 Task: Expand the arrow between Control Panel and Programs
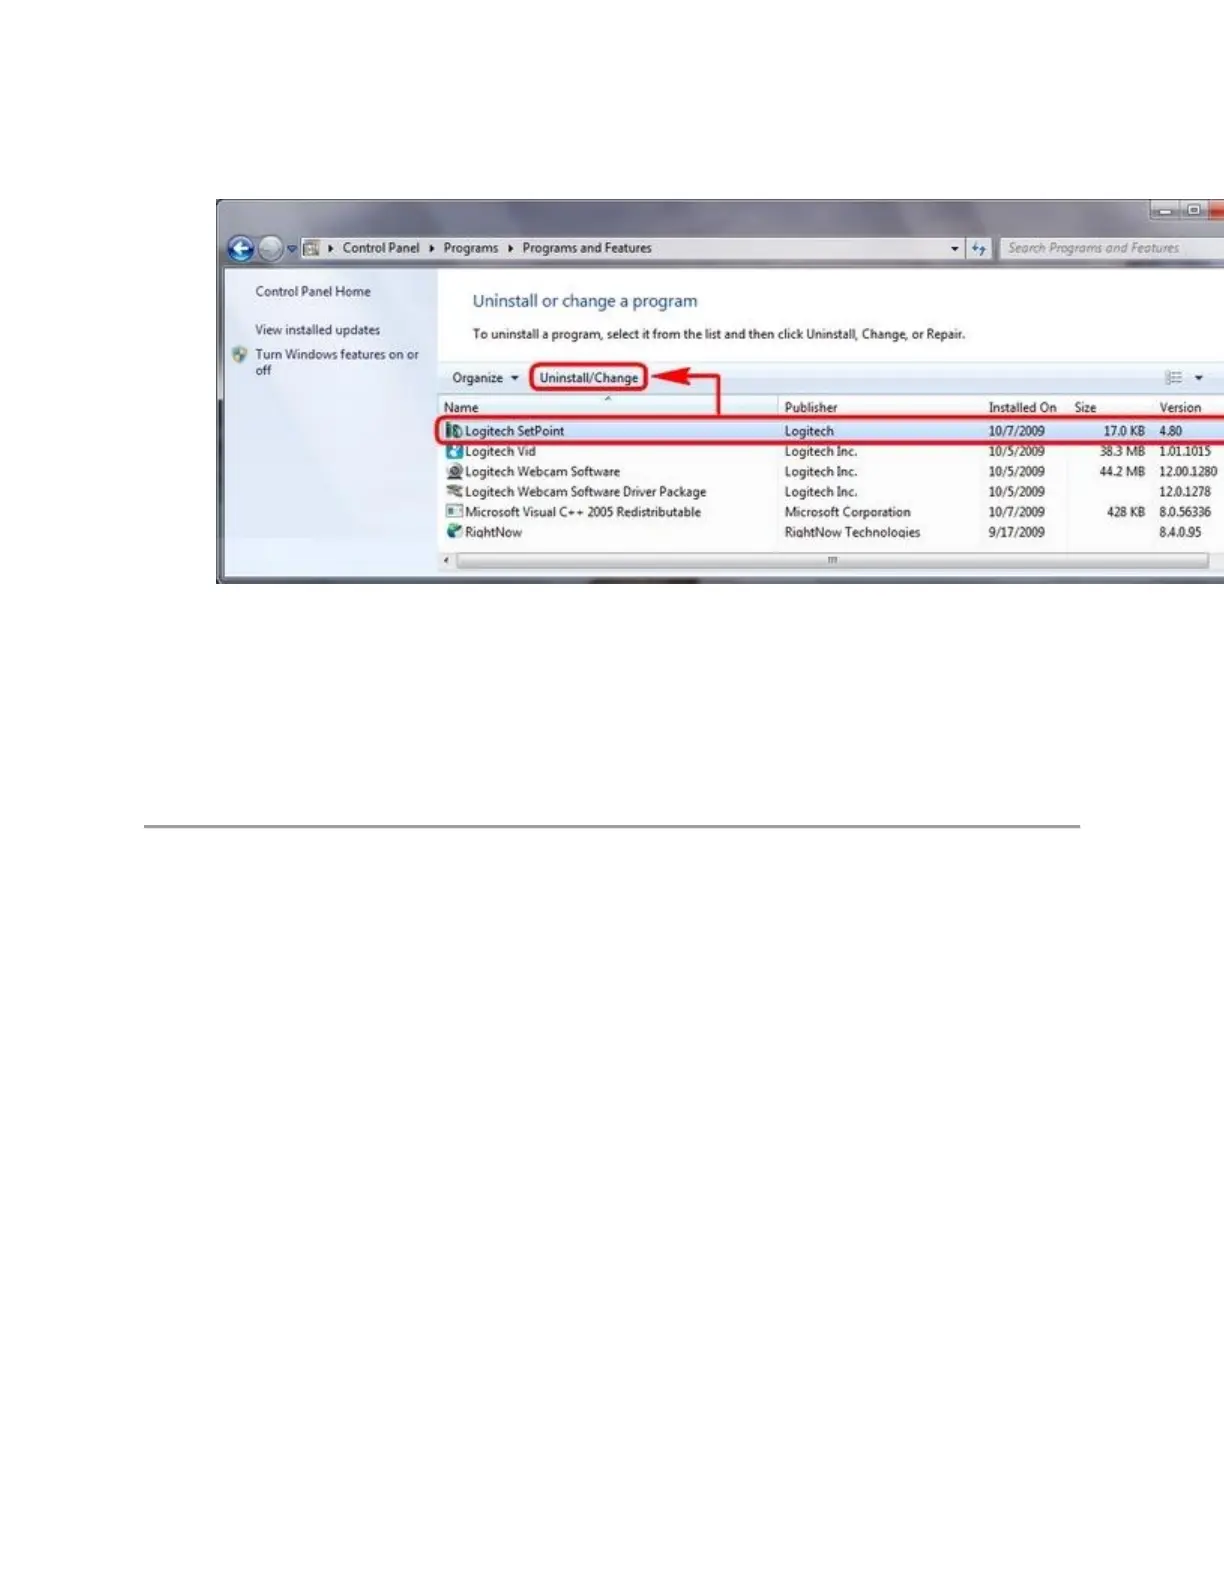click(432, 248)
